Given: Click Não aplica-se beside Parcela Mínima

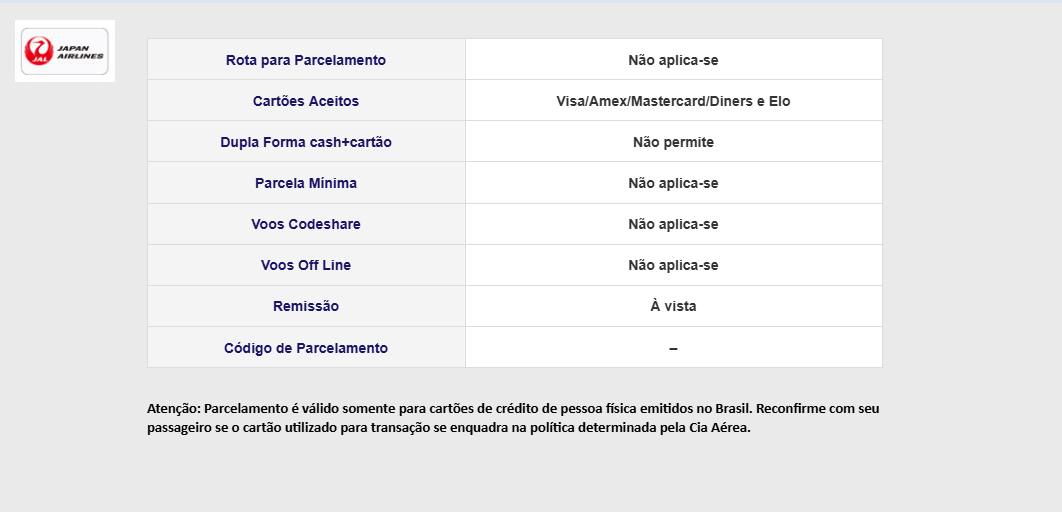Looking at the screenshot, I should (x=673, y=184).
